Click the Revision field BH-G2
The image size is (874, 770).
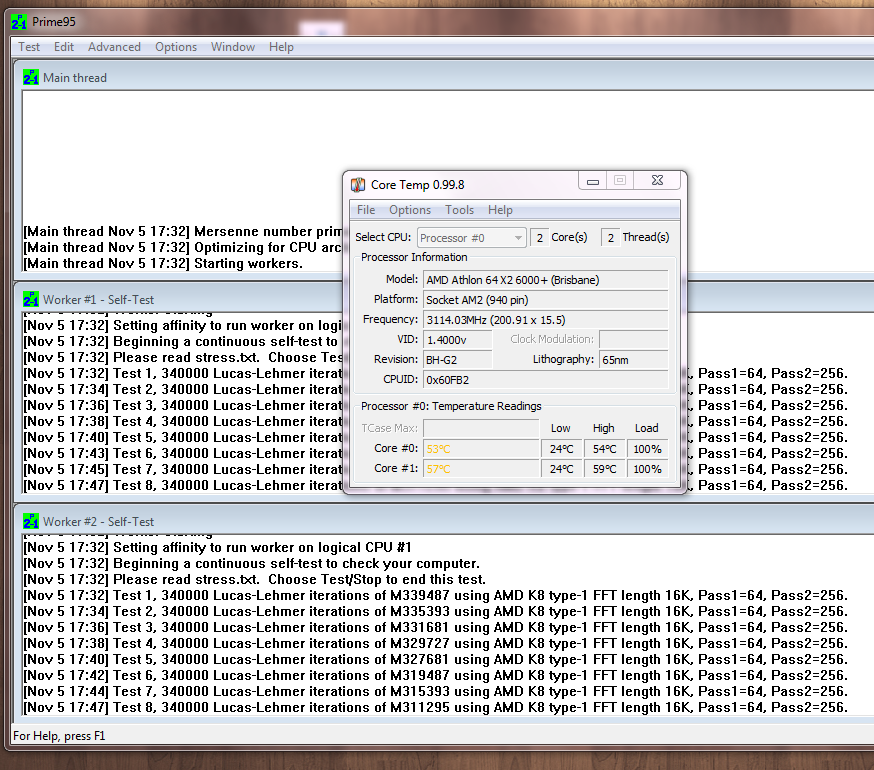pyautogui.click(x=458, y=360)
